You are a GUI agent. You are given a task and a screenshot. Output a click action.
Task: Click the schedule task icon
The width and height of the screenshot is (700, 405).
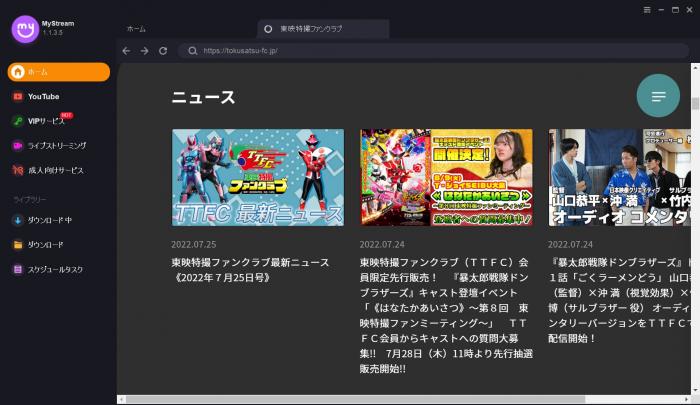coord(18,270)
